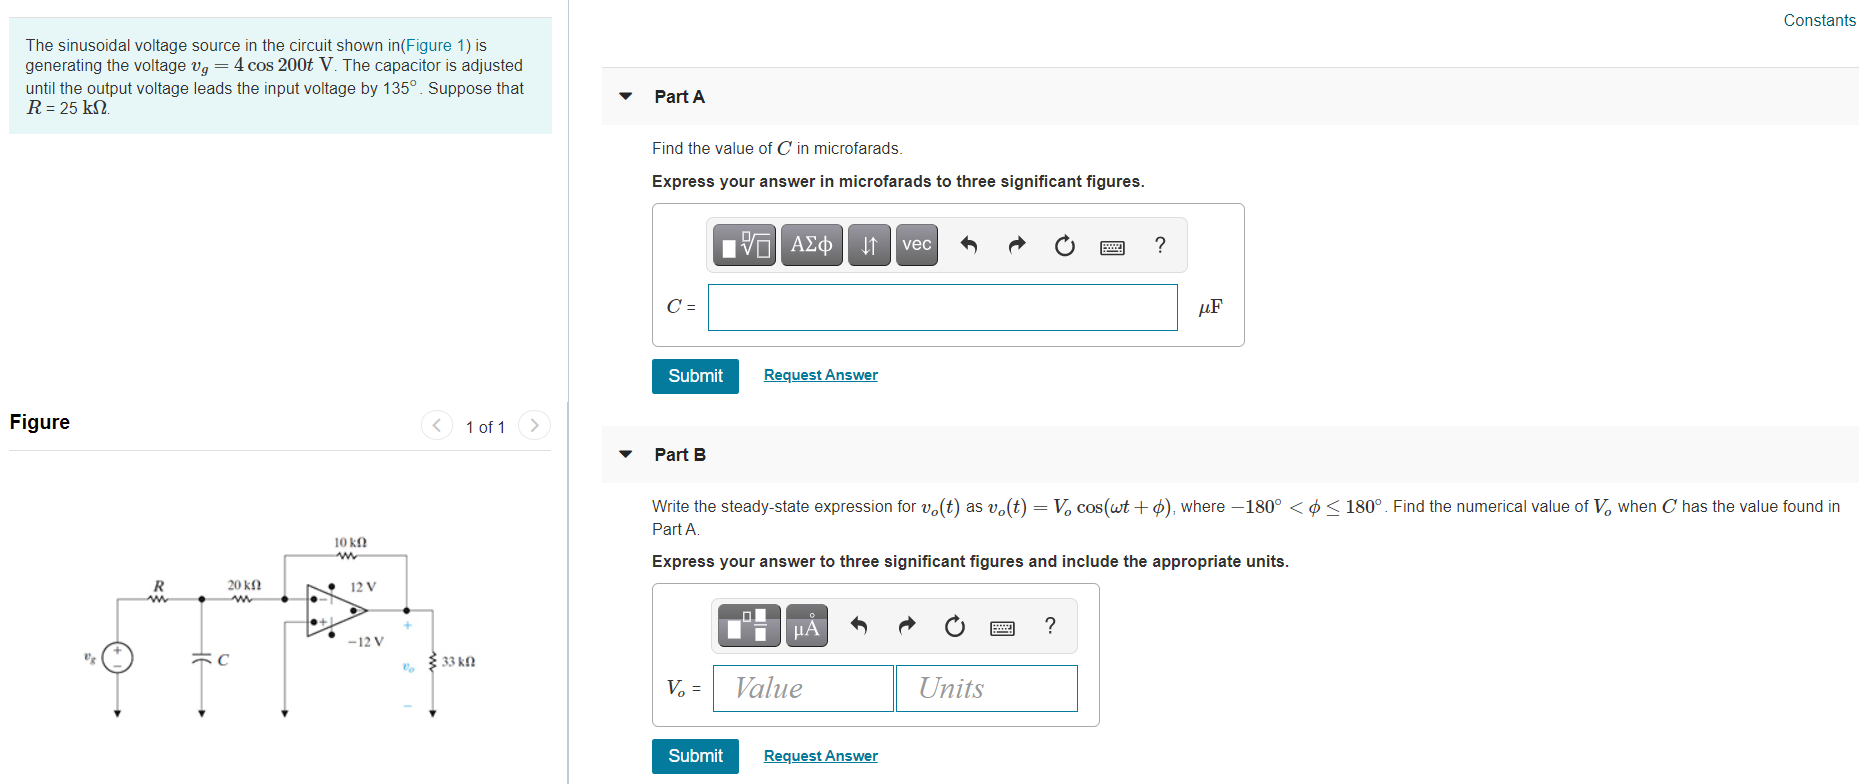Submit the Part A answer
The image size is (1859, 784).
tap(695, 376)
